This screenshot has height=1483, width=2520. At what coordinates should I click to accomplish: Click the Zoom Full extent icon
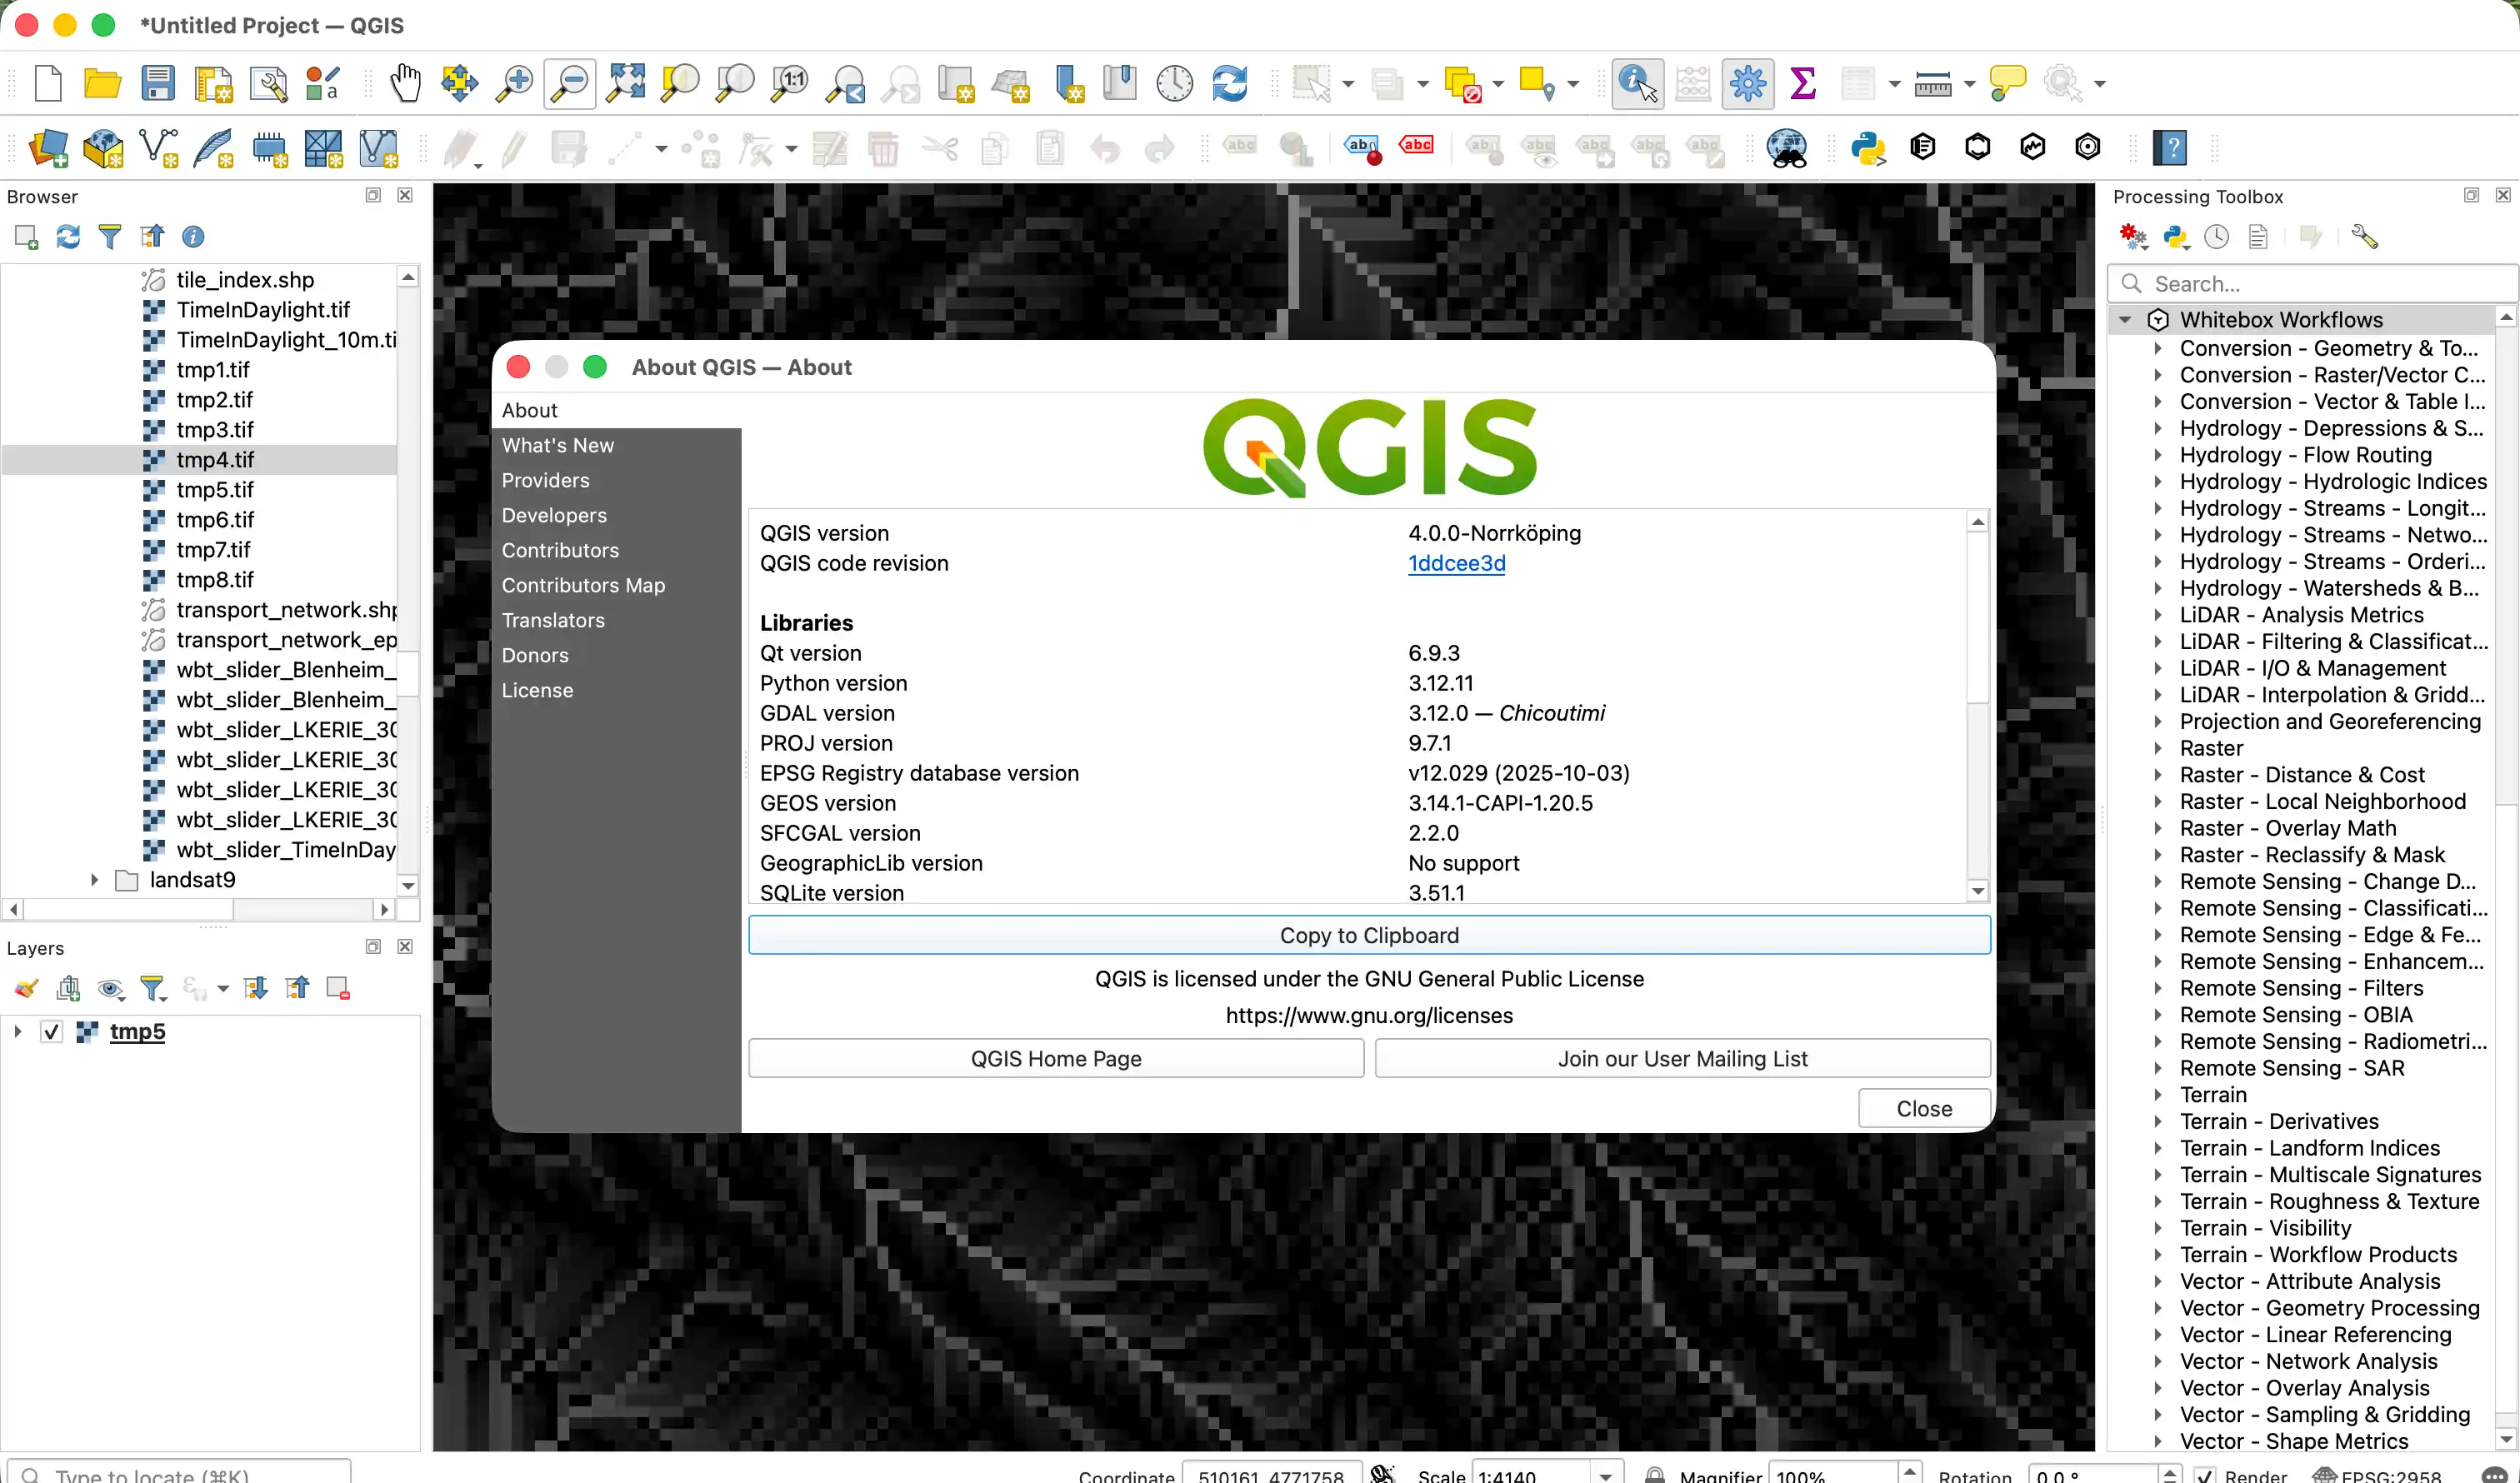[626, 83]
